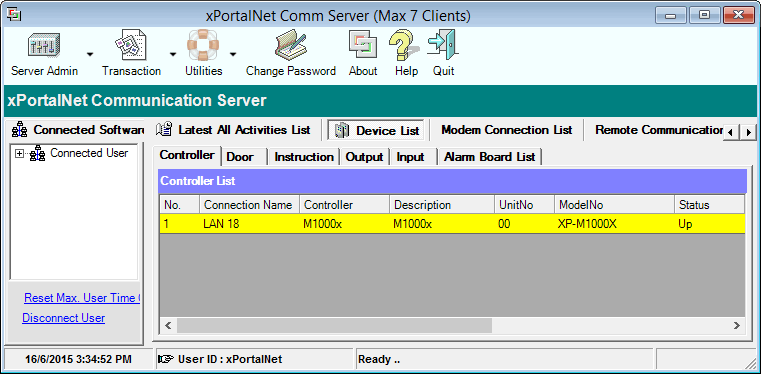The width and height of the screenshot is (761, 374).
Task: Show previous tabs with left arrow
Action: pyautogui.click(x=732, y=131)
